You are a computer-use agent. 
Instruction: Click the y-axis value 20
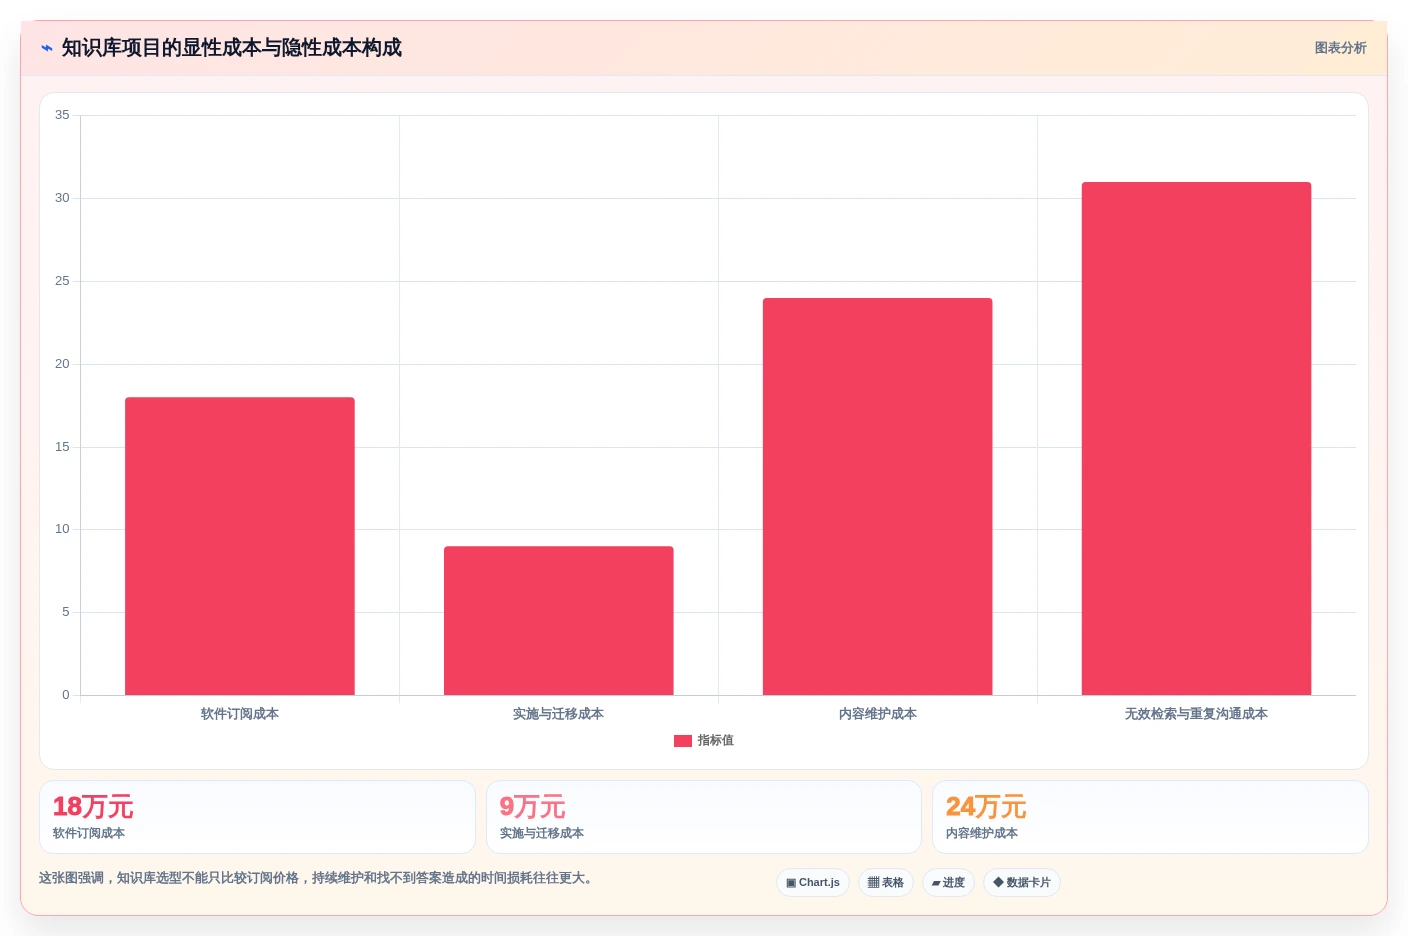tap(62, 364)
